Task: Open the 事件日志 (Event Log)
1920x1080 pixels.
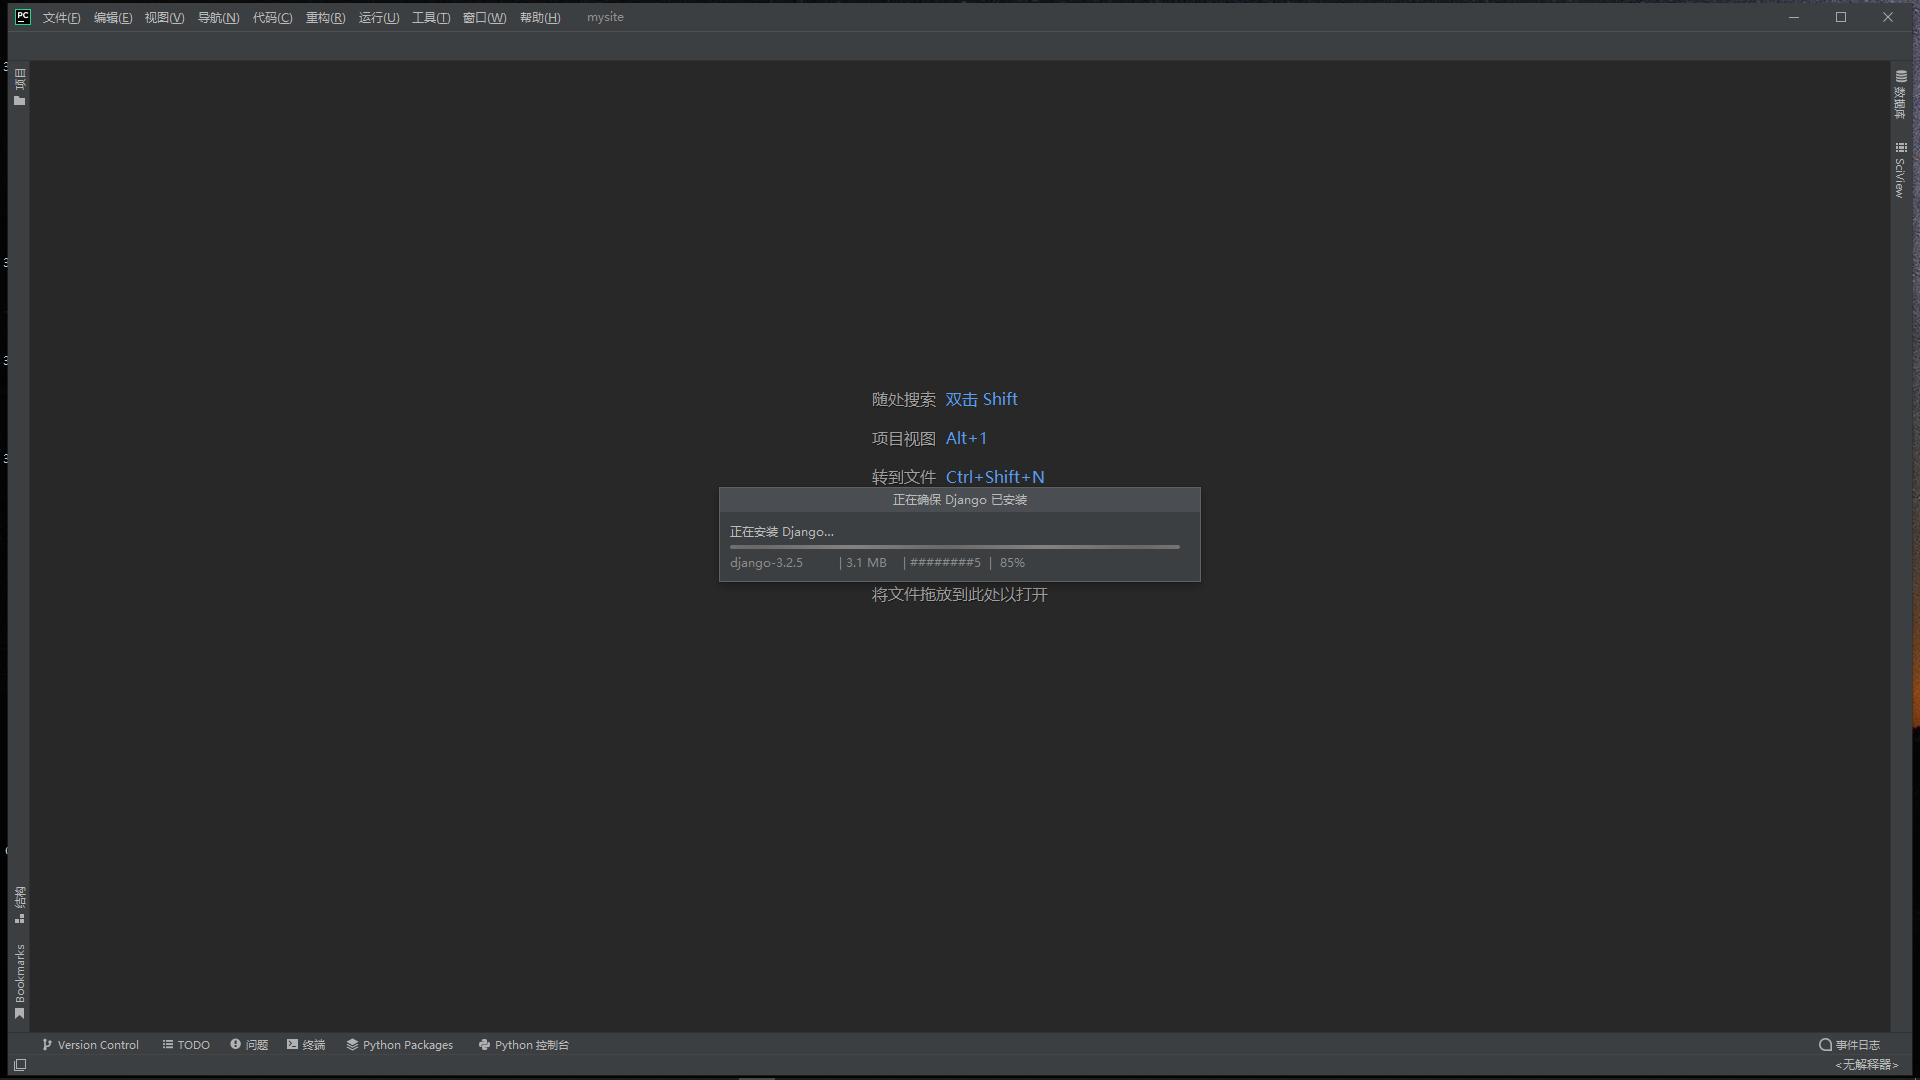Action: [1849, 1045]
